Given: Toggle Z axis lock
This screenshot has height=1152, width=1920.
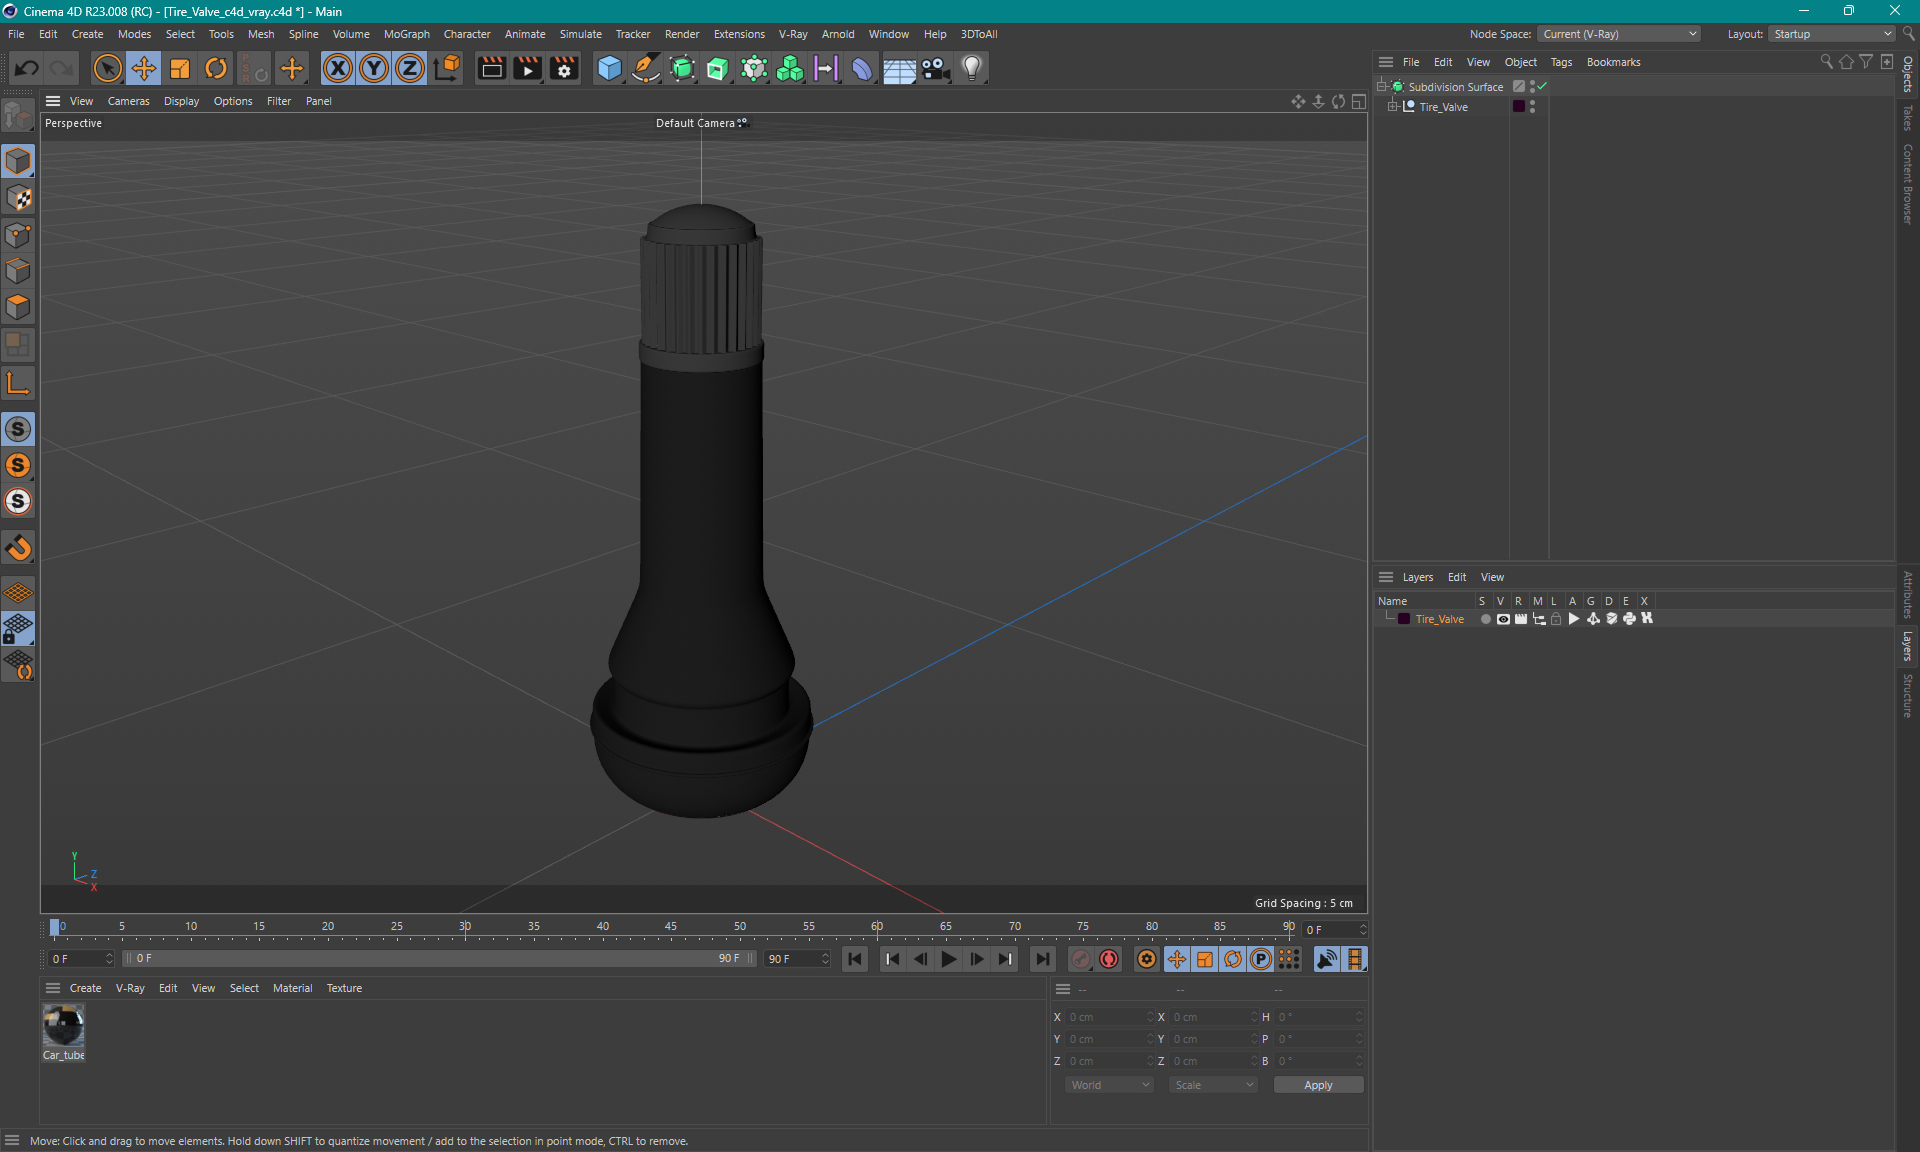Looking at the screenshot, I should (x=410, y=68).
